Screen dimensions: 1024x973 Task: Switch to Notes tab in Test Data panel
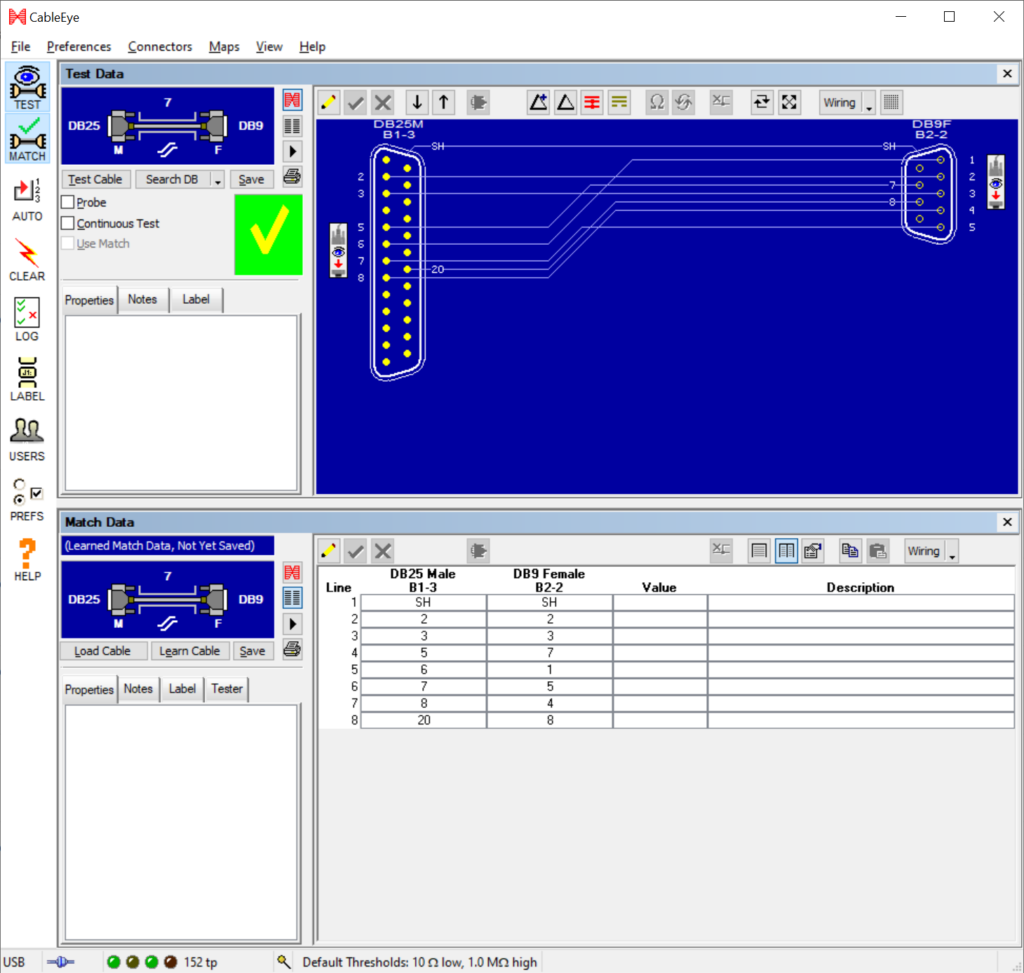[x=142, y=300]
